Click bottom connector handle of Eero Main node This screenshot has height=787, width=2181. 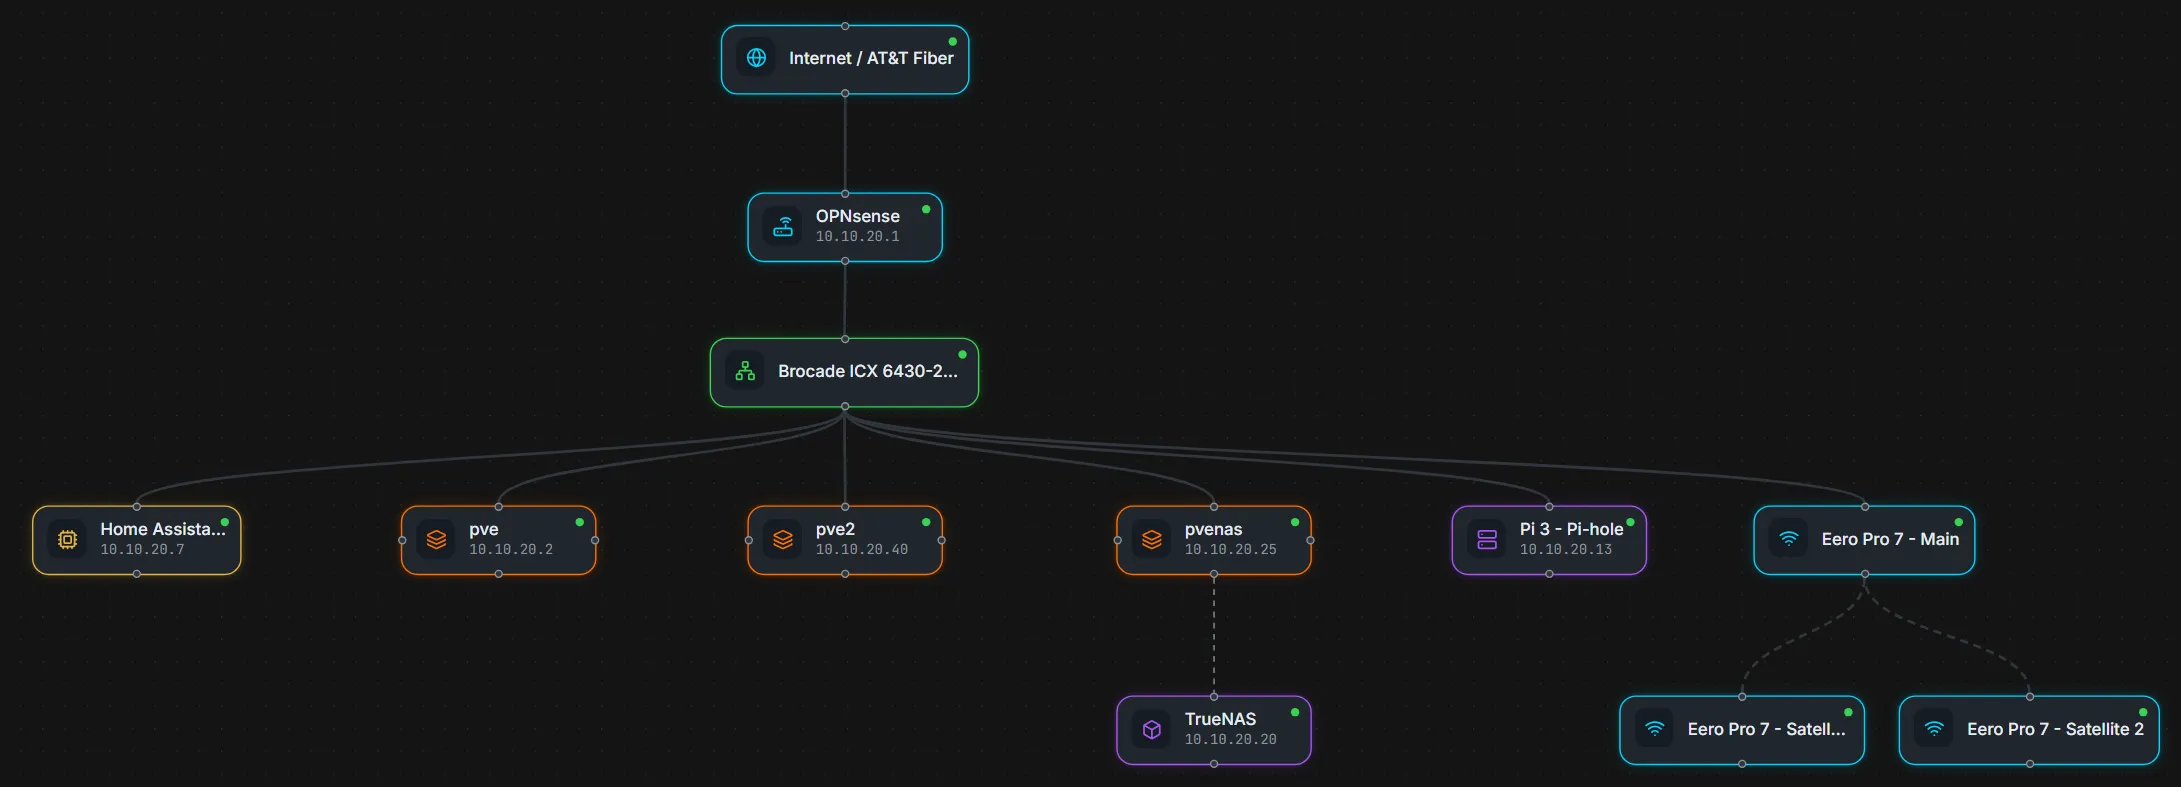pos(1865,574)
